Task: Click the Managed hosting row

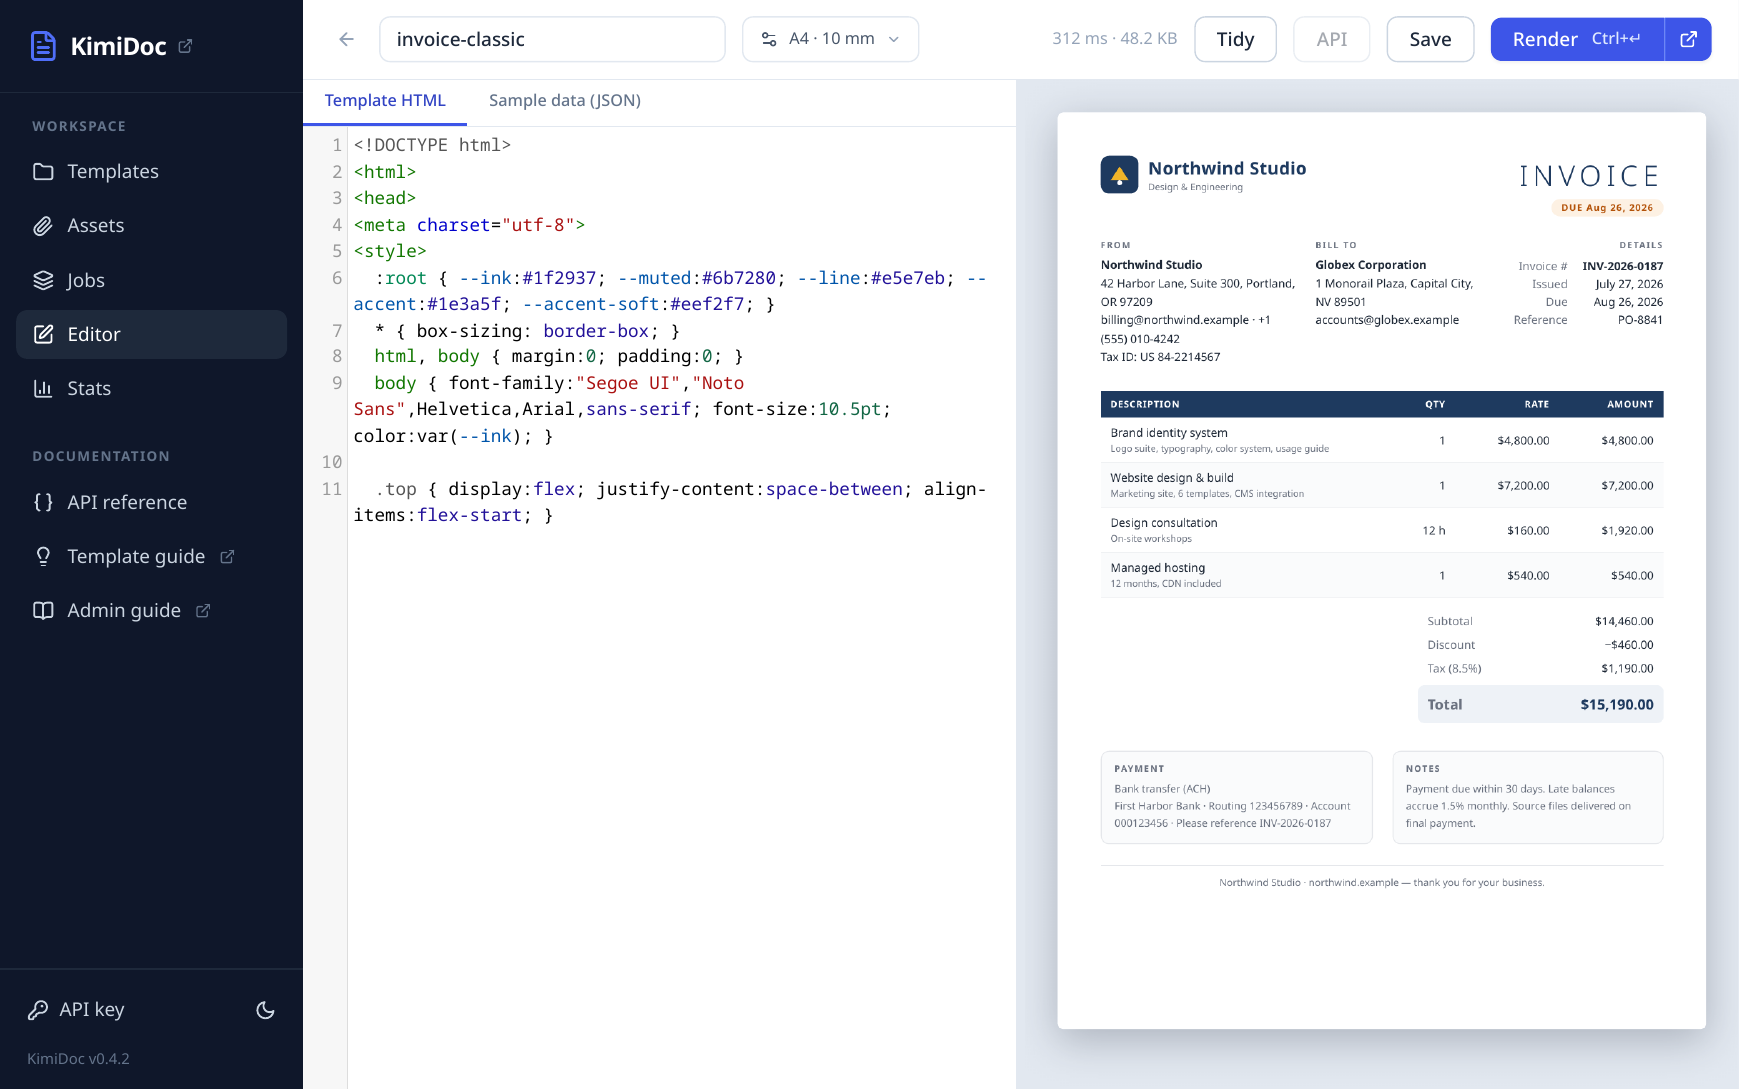Action: (1382, 575)
